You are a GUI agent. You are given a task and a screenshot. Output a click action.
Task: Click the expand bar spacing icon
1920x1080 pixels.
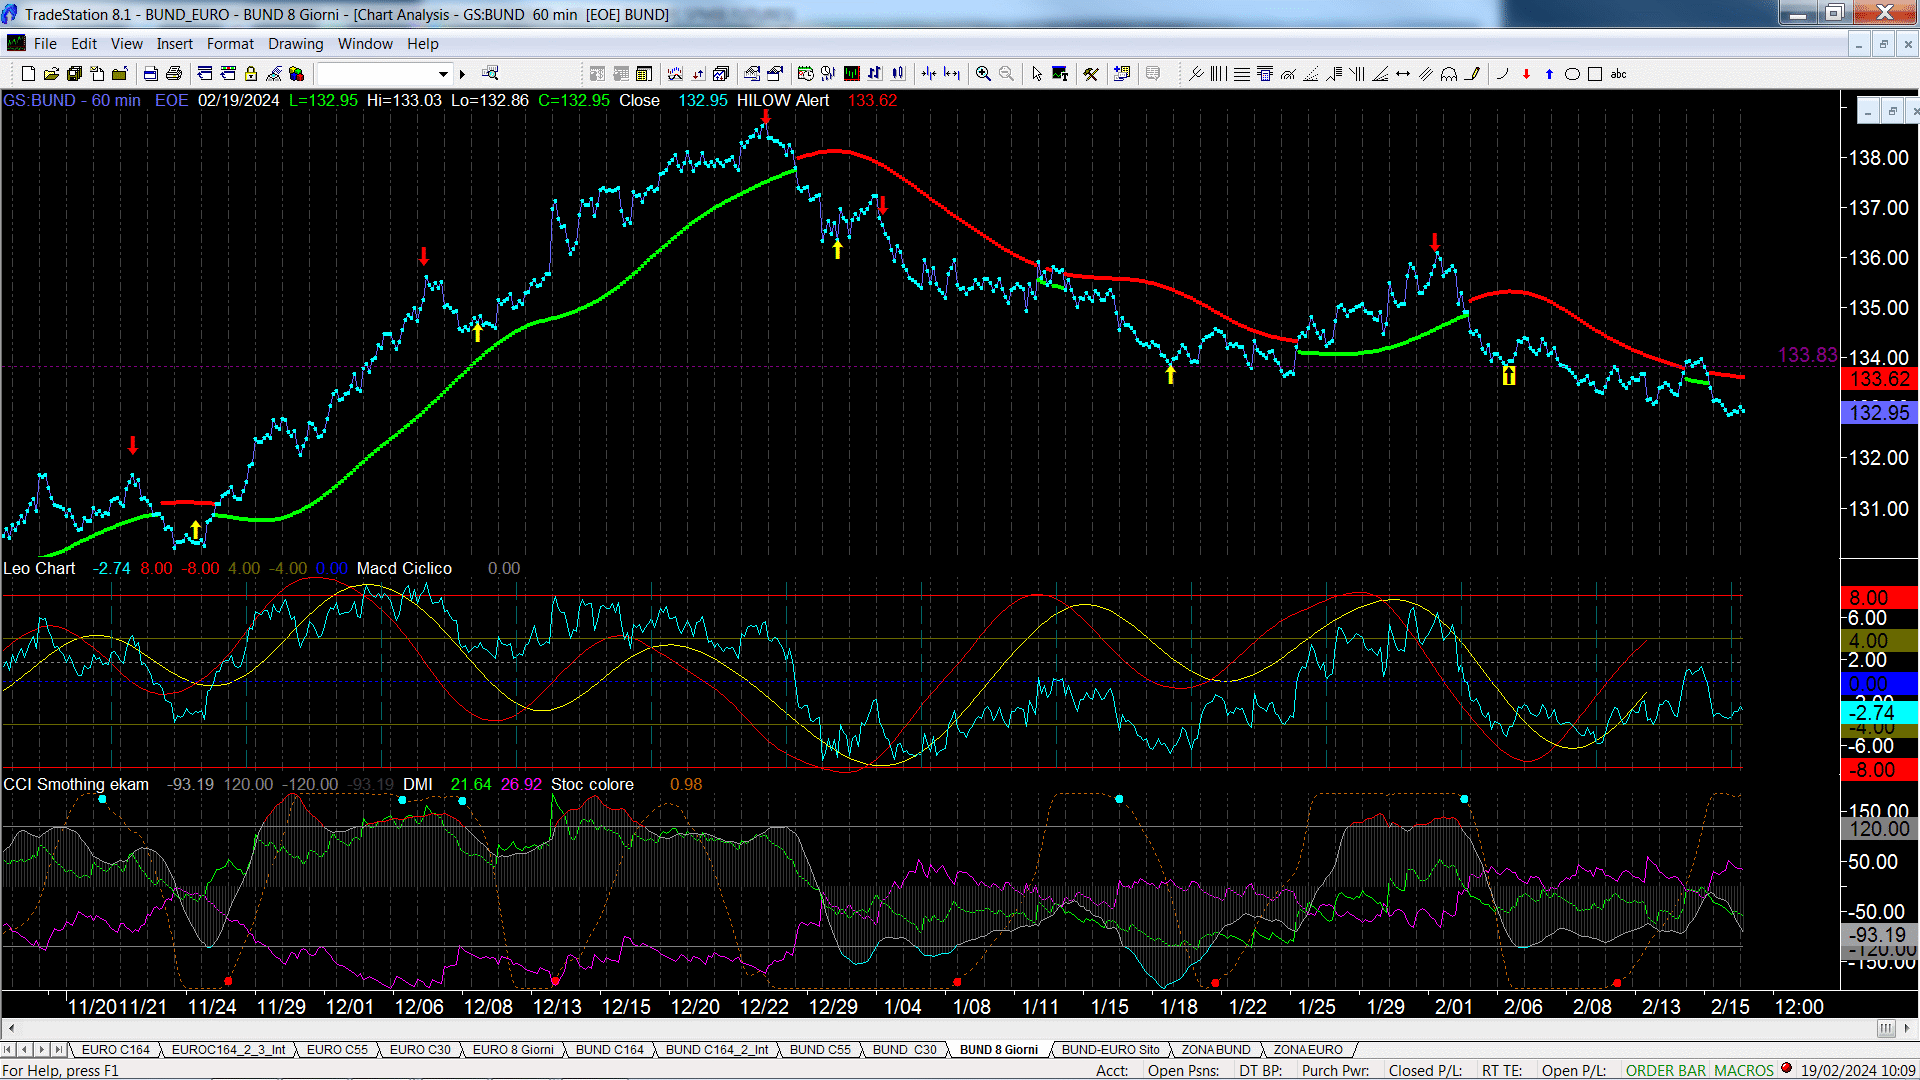click(952, 74)
